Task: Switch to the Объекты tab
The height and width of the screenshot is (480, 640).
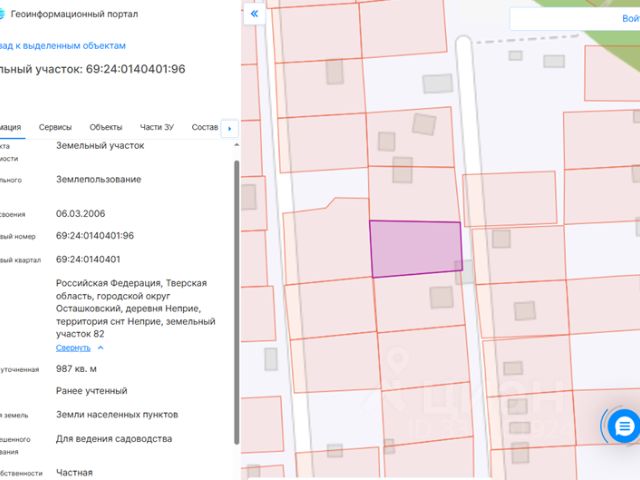Action: click(106, 127)
